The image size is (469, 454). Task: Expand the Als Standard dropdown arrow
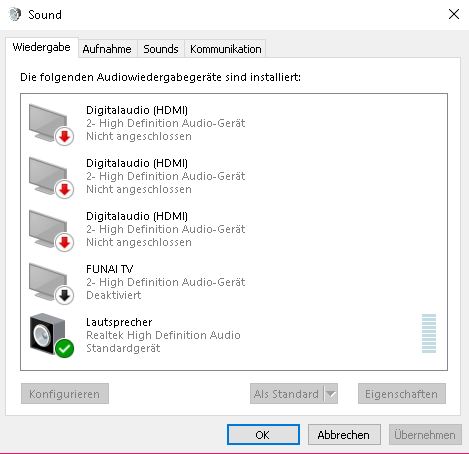[331, 394]
